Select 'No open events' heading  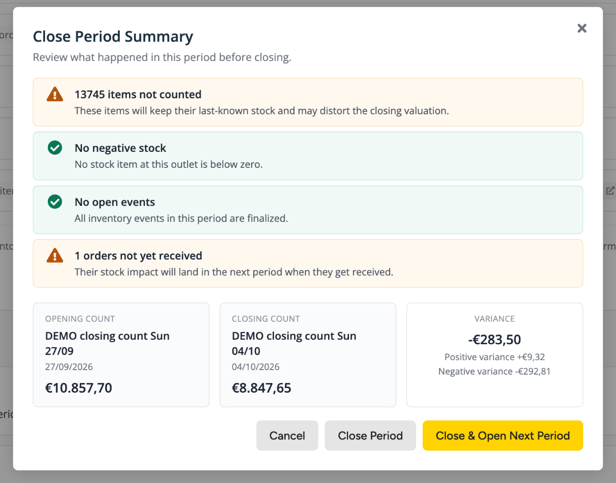[115, 202]
